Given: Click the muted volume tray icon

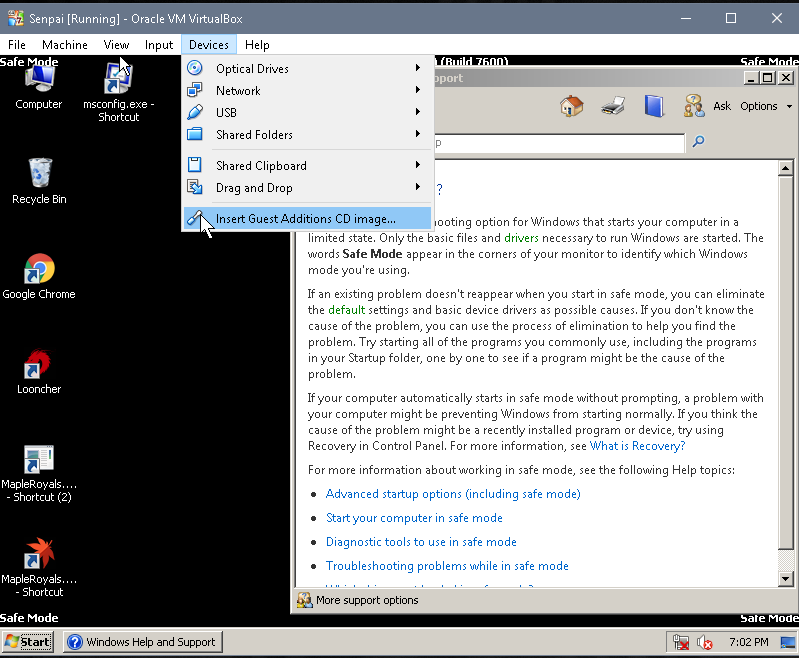Looking at the screenshot, I should 705,642.
